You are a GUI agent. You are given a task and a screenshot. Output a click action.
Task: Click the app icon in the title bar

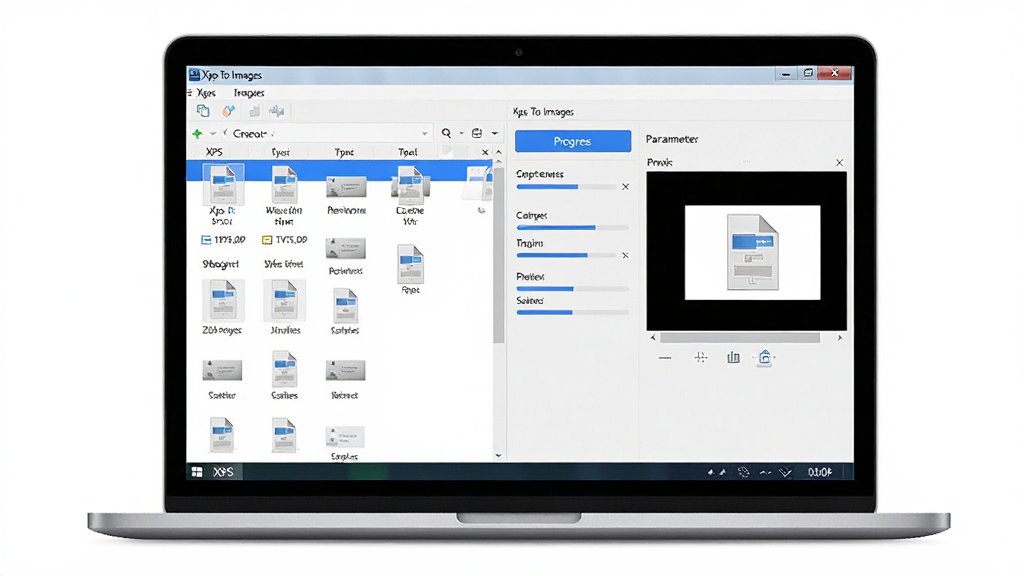point(194,74)
